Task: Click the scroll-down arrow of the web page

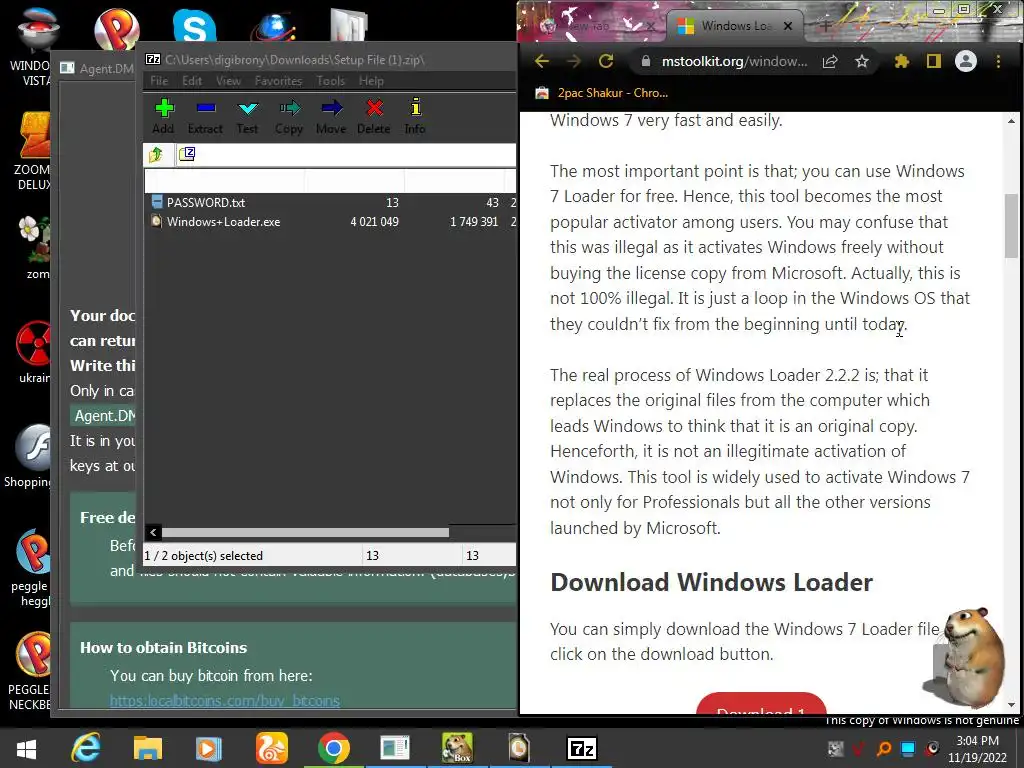Action: pos(1011,705)
